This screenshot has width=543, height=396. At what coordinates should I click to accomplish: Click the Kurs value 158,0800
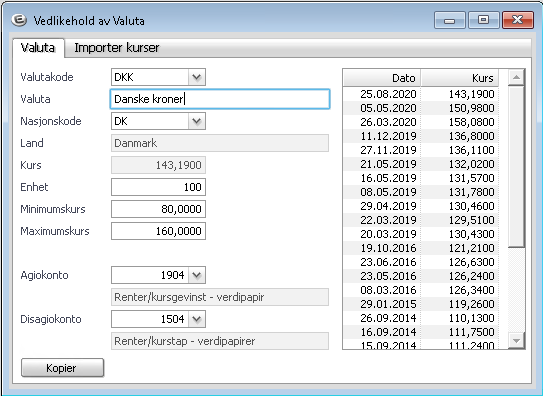[471, 122]
